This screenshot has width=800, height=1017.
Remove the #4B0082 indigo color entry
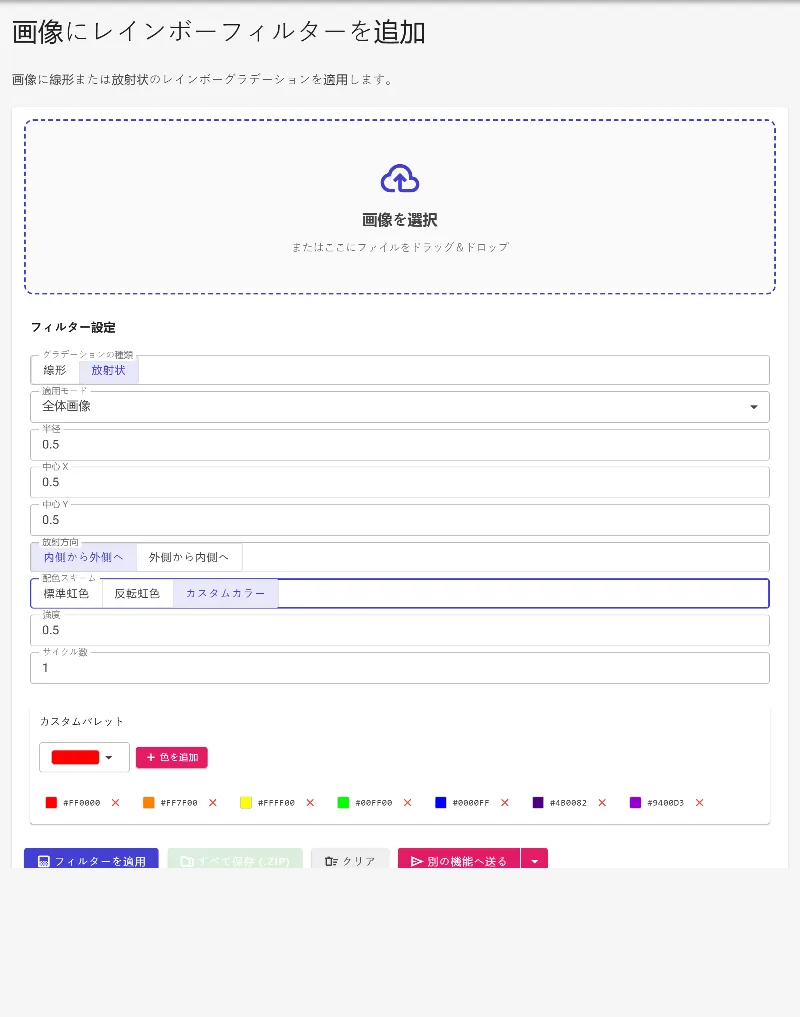[602, 803]
